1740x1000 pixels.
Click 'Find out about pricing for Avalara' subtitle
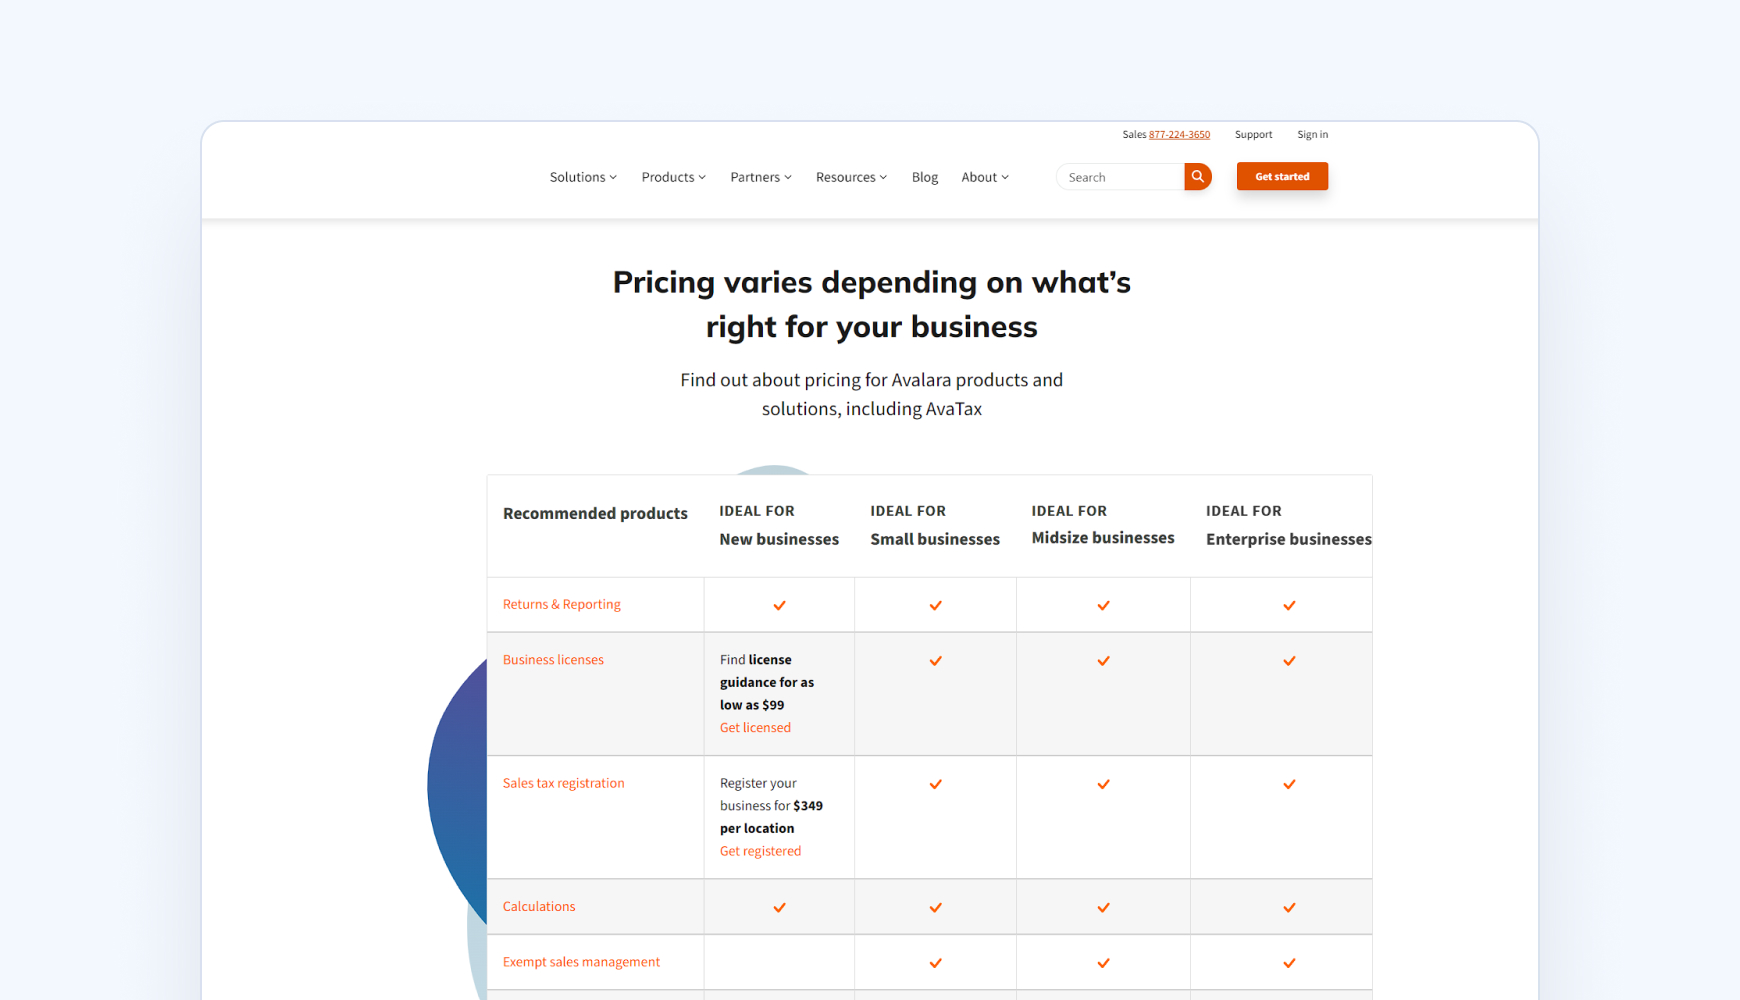[x=872, y=394]
